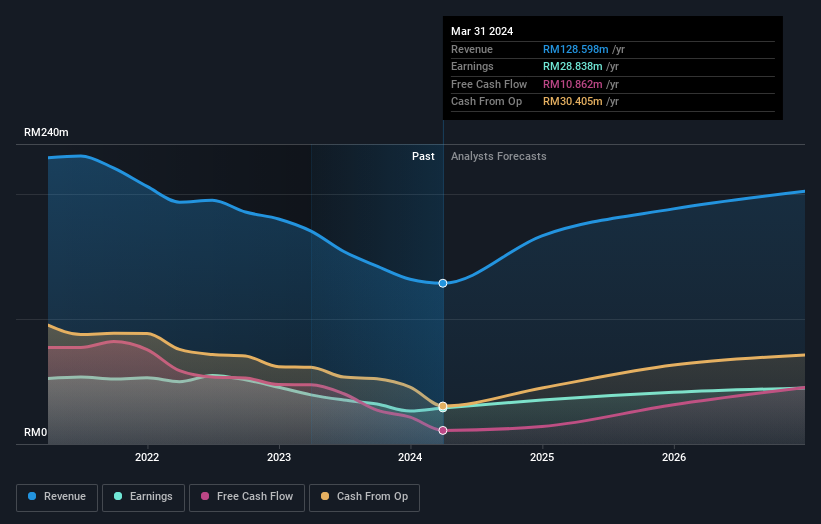Click the orange Cash From Op legend dot
Viewport: 821px width, 524px height.
(325, 496)
